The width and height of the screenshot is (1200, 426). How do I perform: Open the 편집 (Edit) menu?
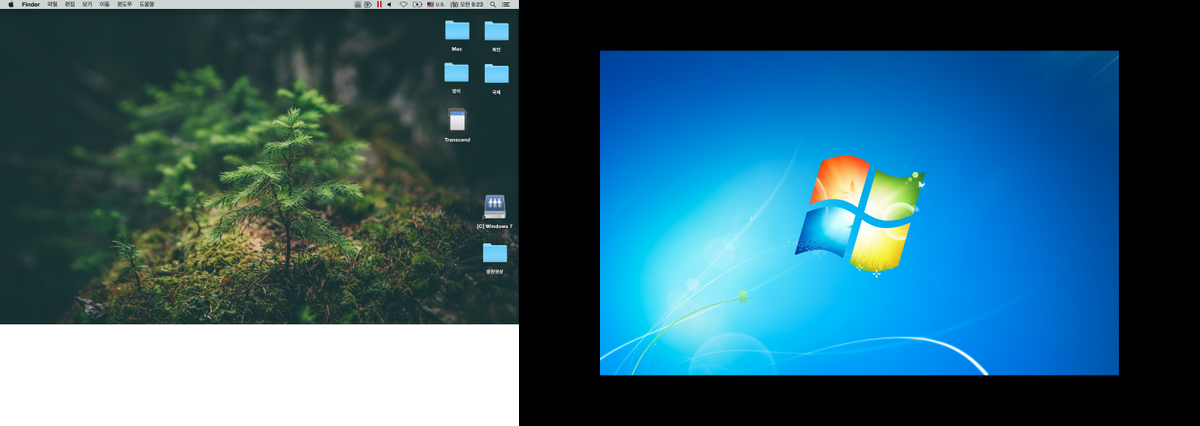(69, 4)
